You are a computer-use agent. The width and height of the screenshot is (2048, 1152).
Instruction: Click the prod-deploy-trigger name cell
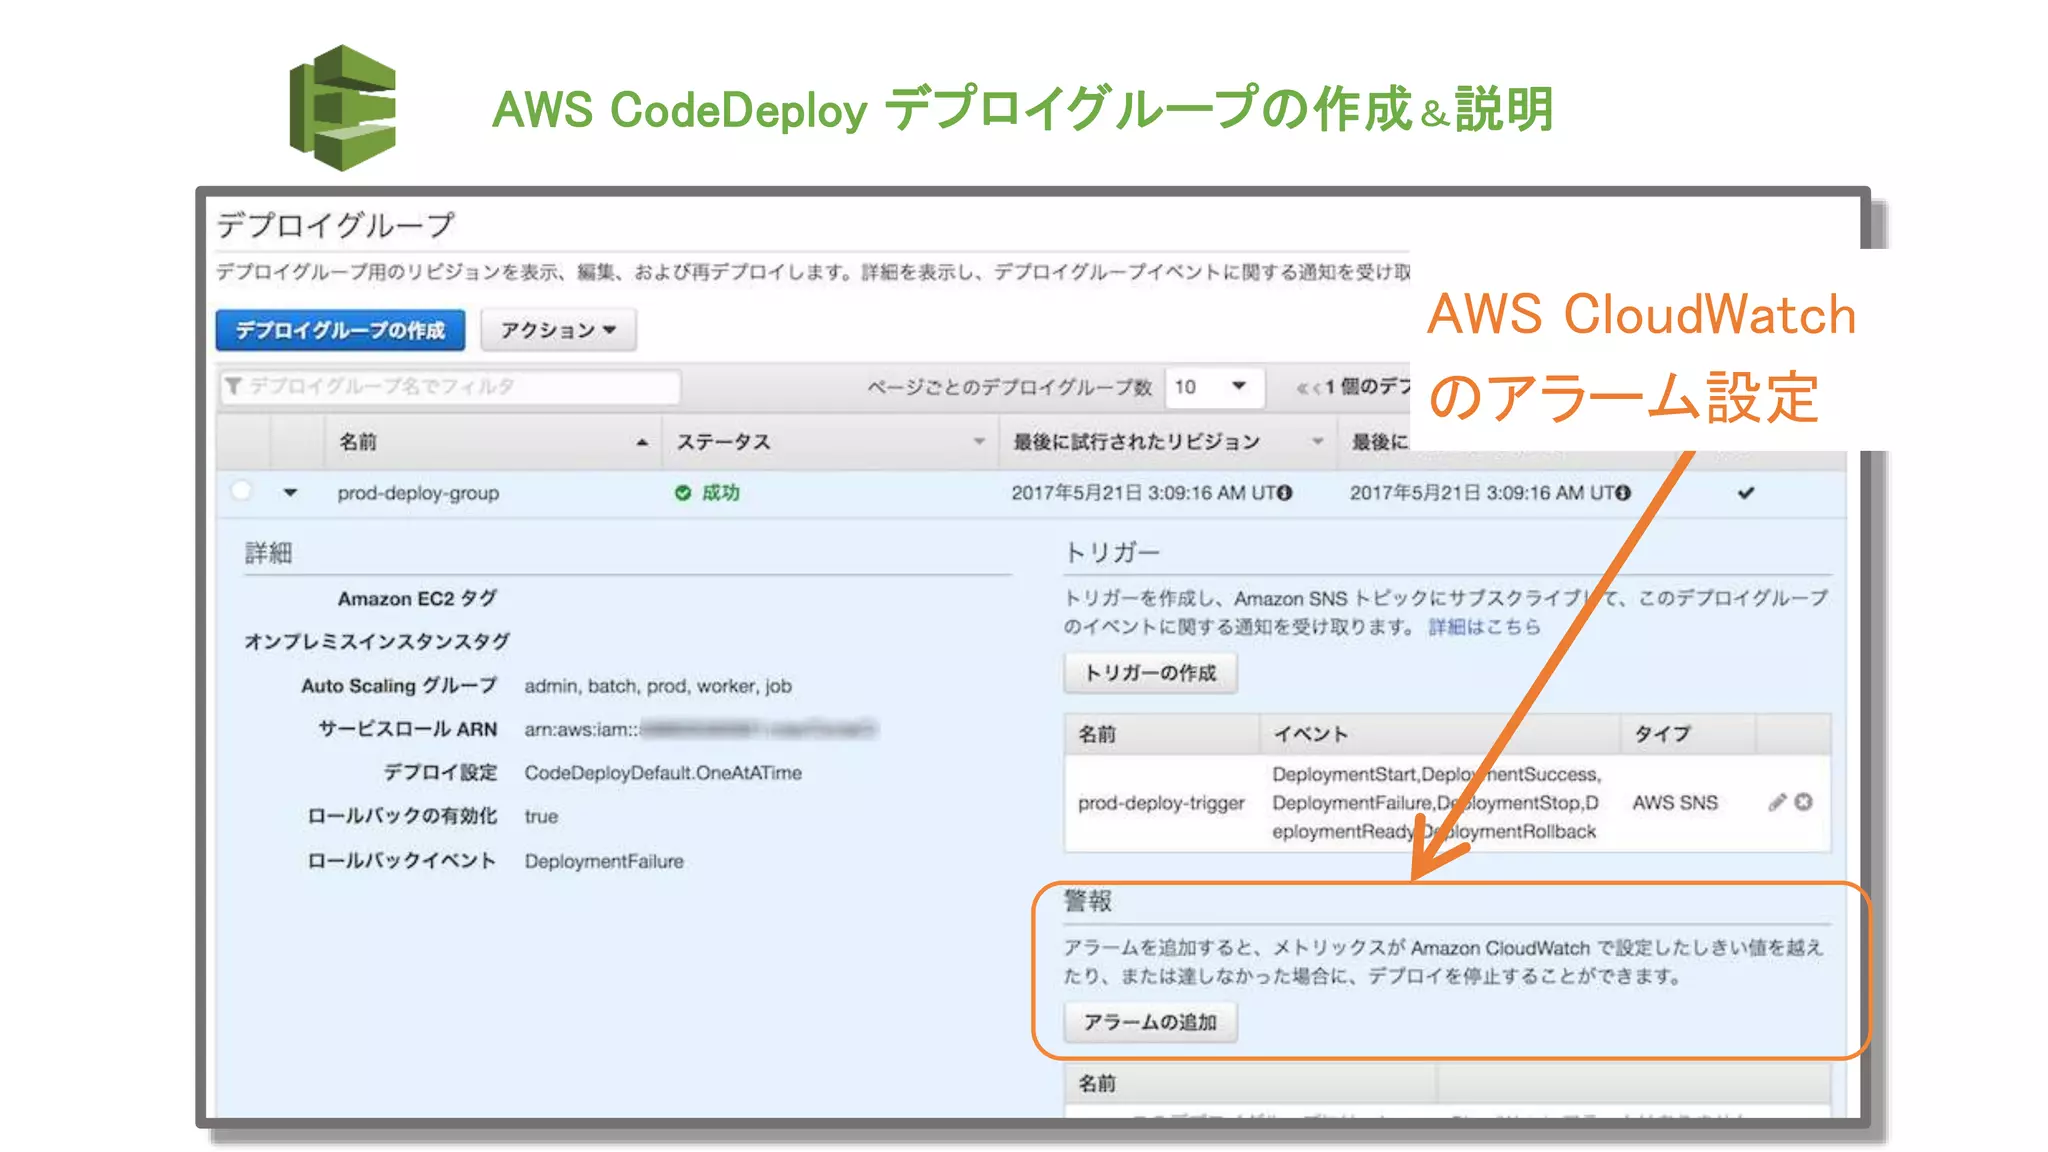coord(1161,803)
